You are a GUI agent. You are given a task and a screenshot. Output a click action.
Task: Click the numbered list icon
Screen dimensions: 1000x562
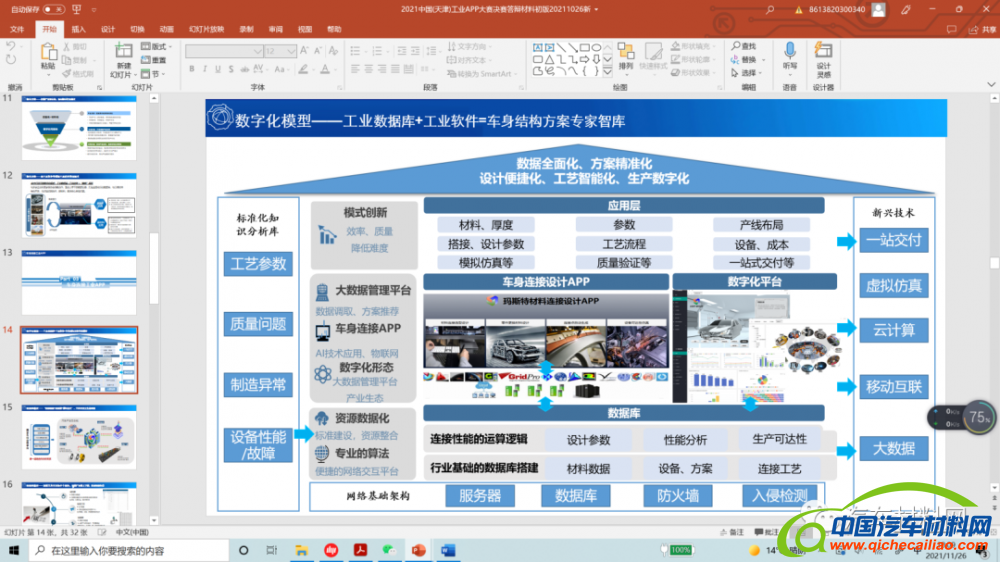point(377,51)
